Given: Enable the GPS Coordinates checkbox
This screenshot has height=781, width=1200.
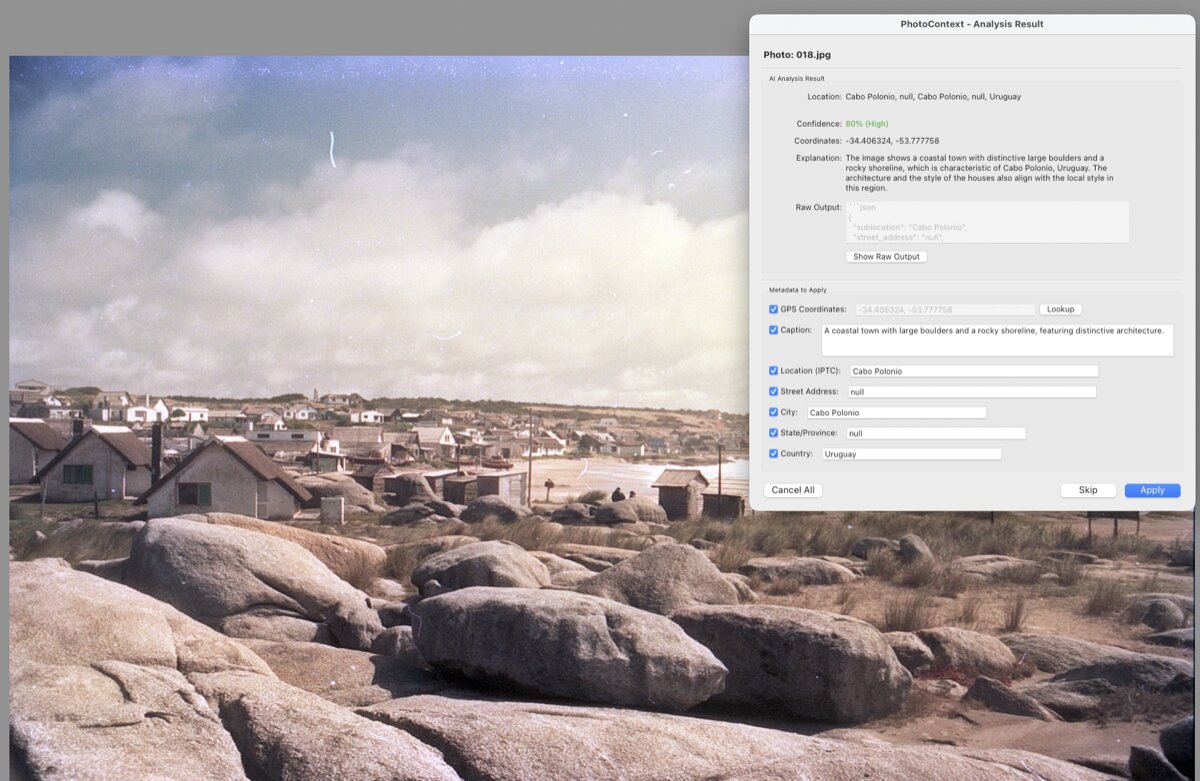Looking at the screenshot, I should tap(772, 309).
